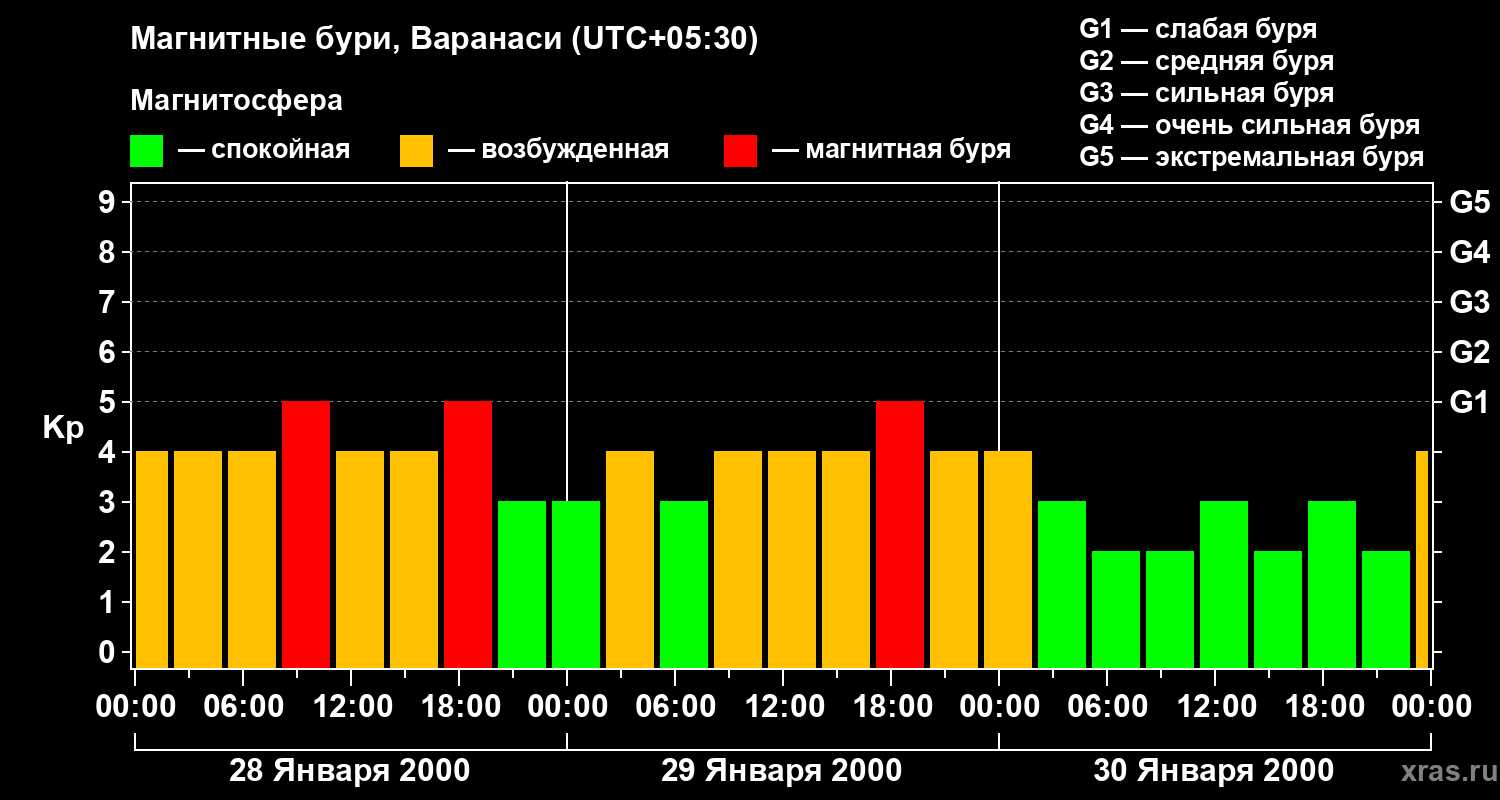Click the 'Kp' axis label
The image size is (1500, 800).
tap(63, 428)
